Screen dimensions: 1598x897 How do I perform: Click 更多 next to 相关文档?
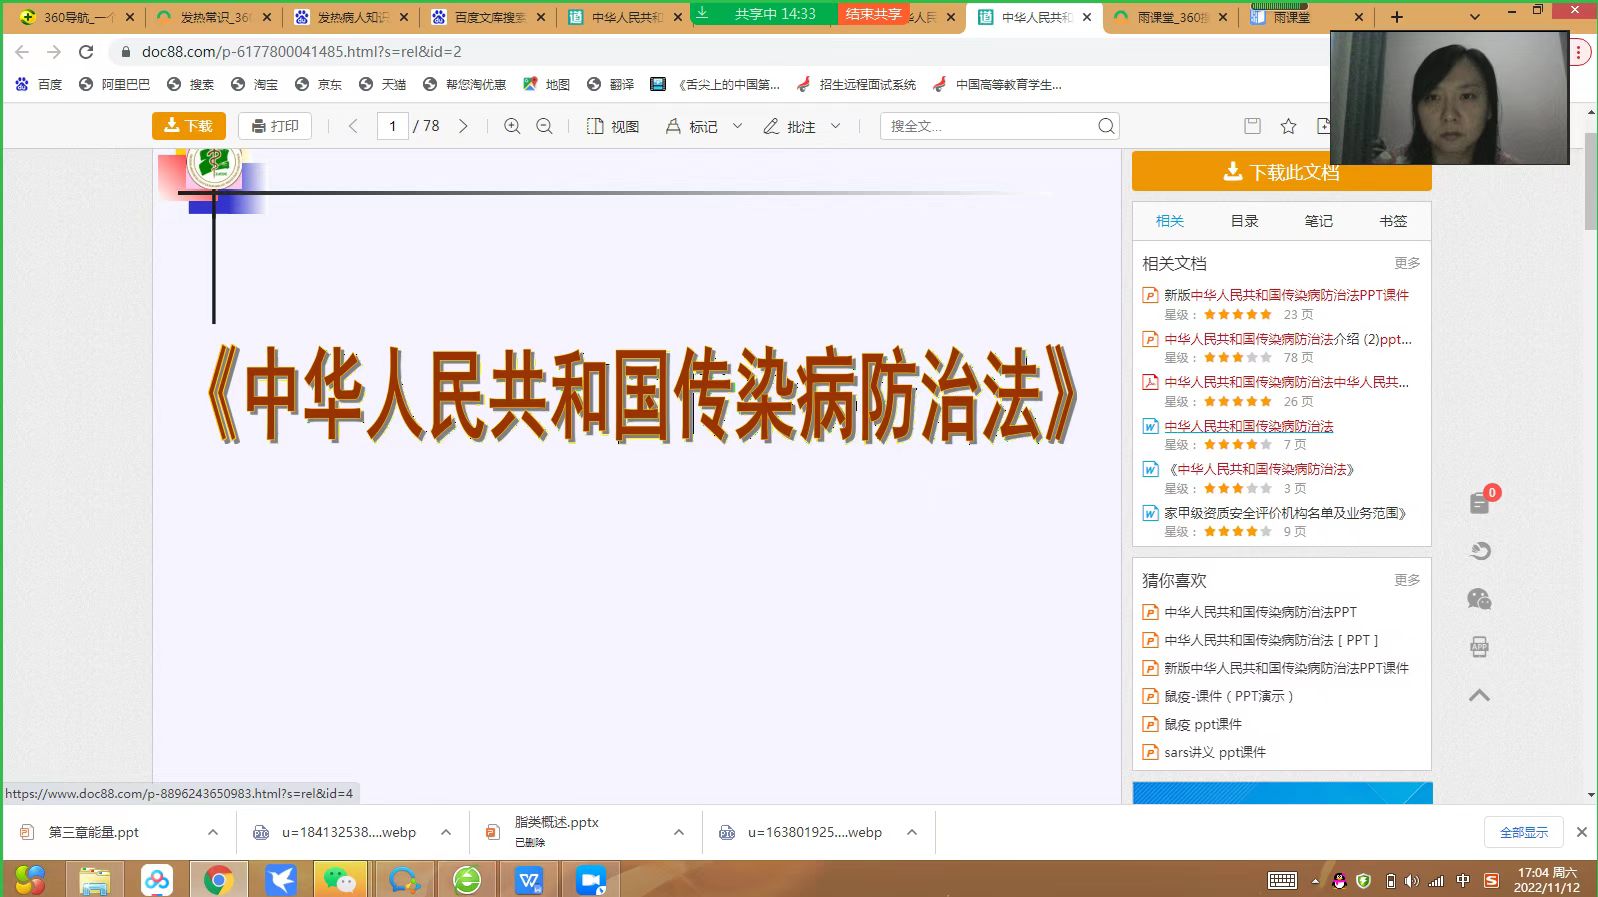tap(1407, 263)
